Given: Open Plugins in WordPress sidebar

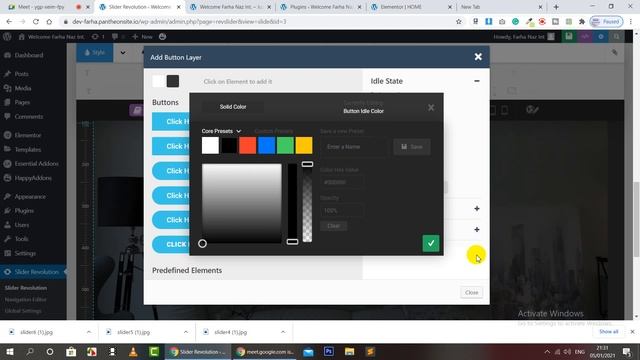Looking at the screenshot, I should pos(24,211).
